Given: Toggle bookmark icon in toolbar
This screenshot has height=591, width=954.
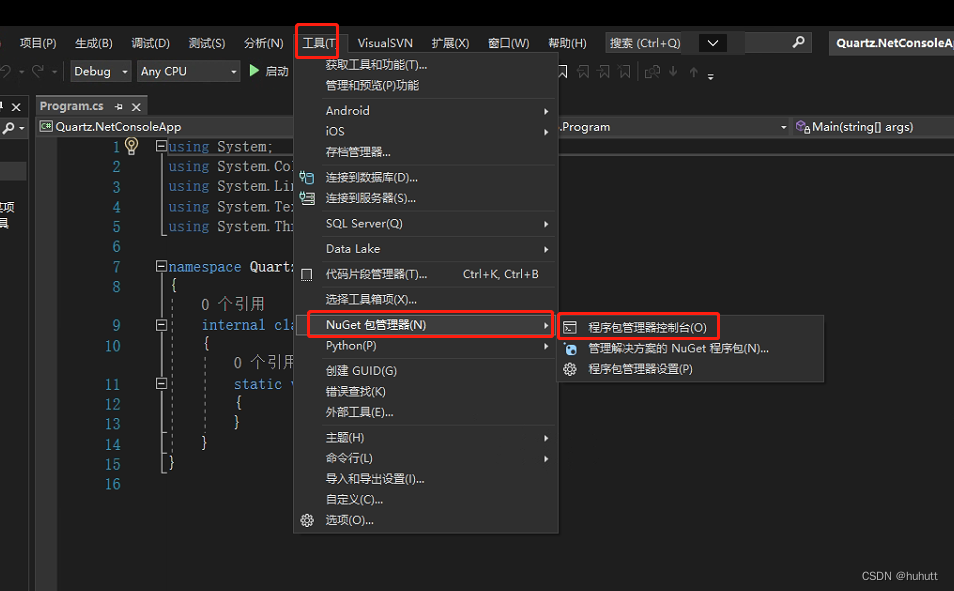Looking at the screenshot, I should pos(563,72).
